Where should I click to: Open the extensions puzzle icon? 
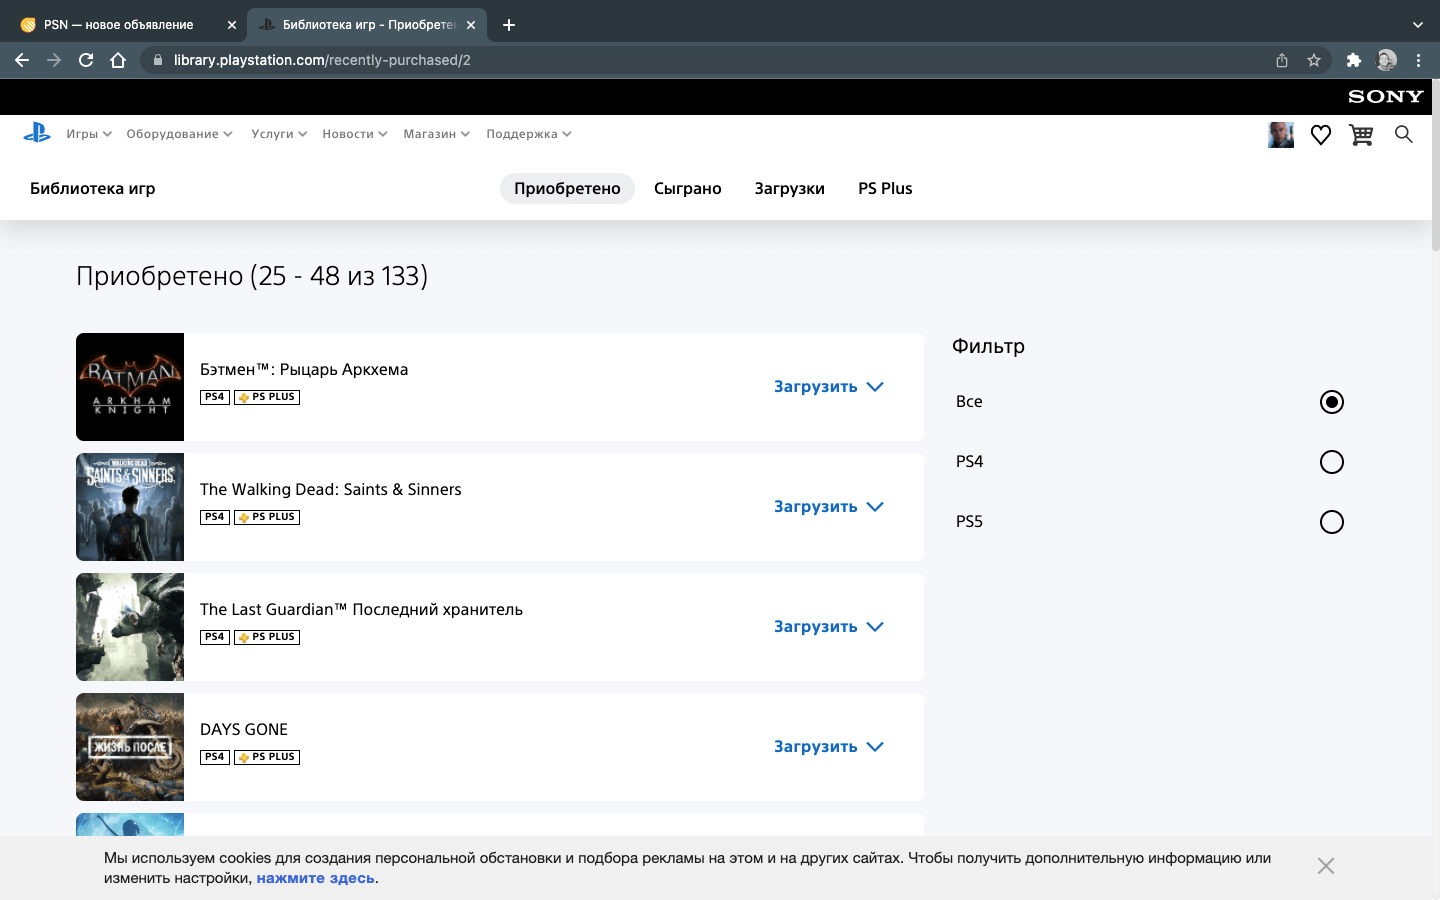click(x=1354, y=60)
